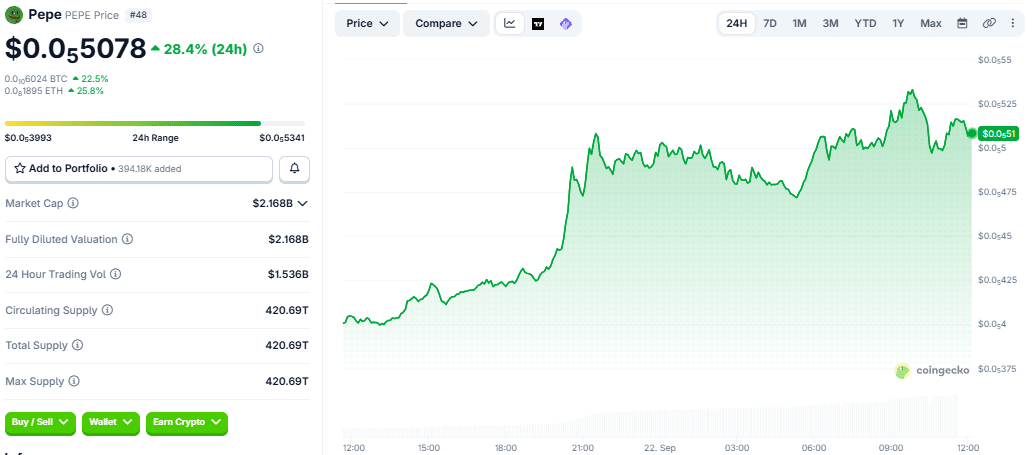The width and height of the screenshot is (1033, 455).
Task: Click the 21:00 time axis label
Action: (583, 448)
